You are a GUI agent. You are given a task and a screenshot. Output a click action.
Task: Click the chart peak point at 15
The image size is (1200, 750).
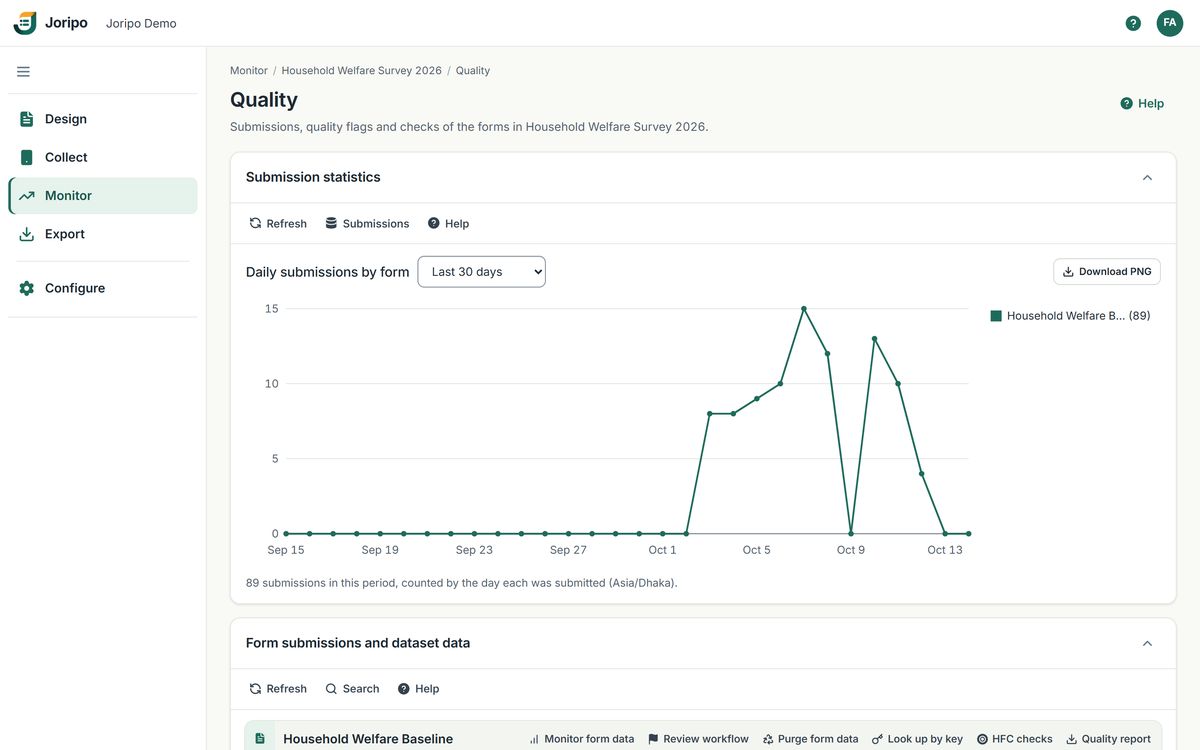[x=804, y=309]
